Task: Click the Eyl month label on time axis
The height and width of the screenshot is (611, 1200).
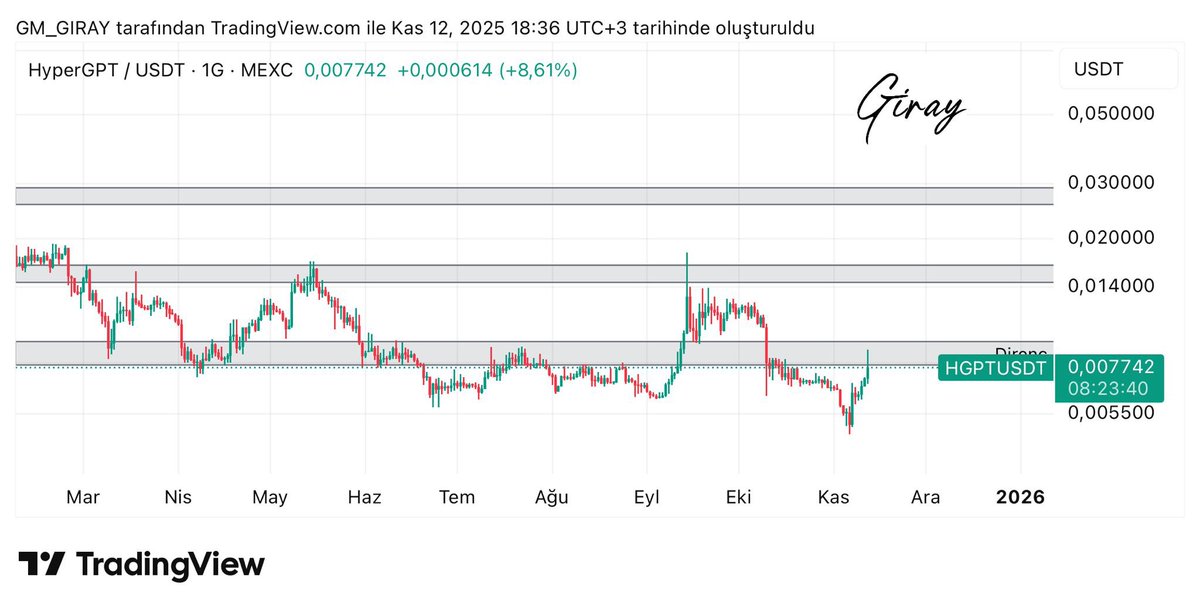Action: coord(646,497)
